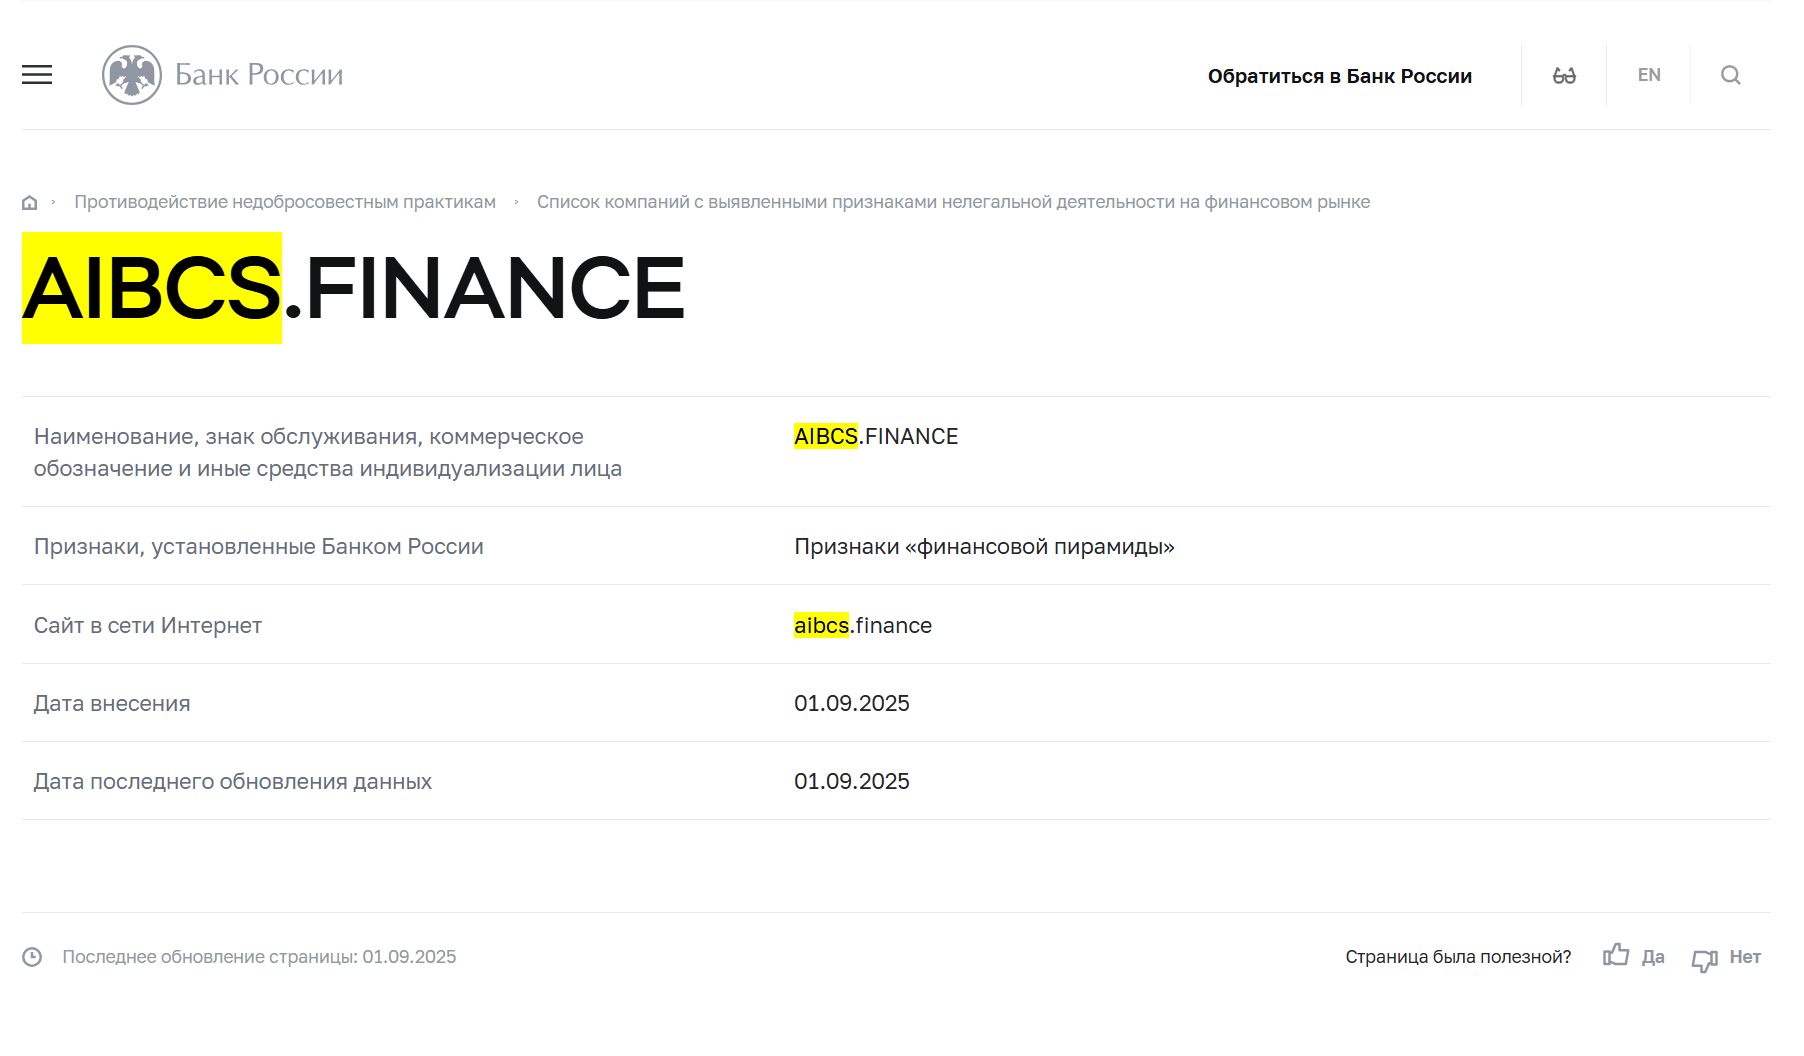The height and width of the screenshot is (1056, 1804).
Task: Select Признаки «финансовой пирамиды» value
Action: point(984,547)
